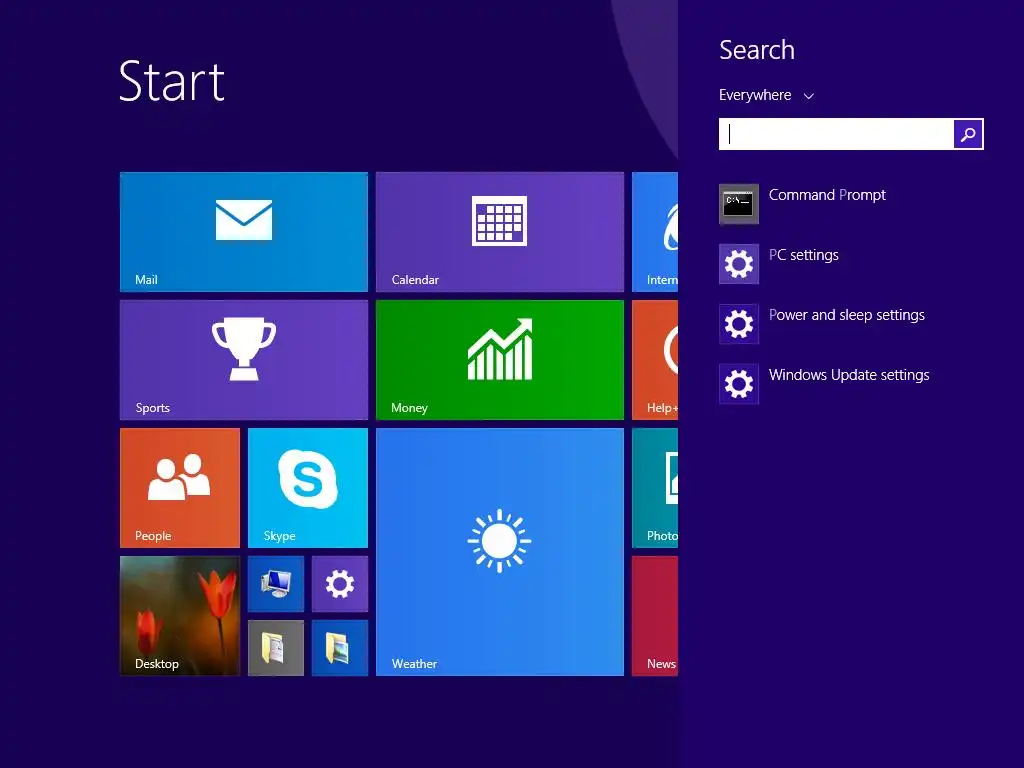Viewport: 1024px width, 768px height.
Task: Open the People tile
Action: 180,488
